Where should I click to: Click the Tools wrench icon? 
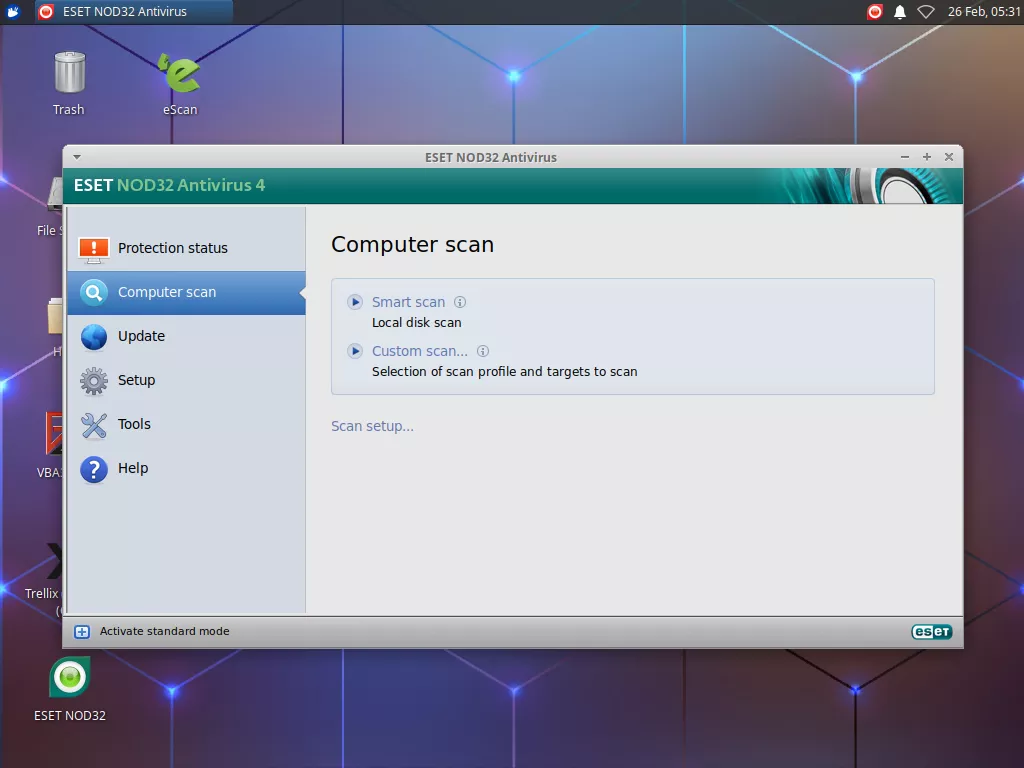pyautogui.click(x=94, y=425)
